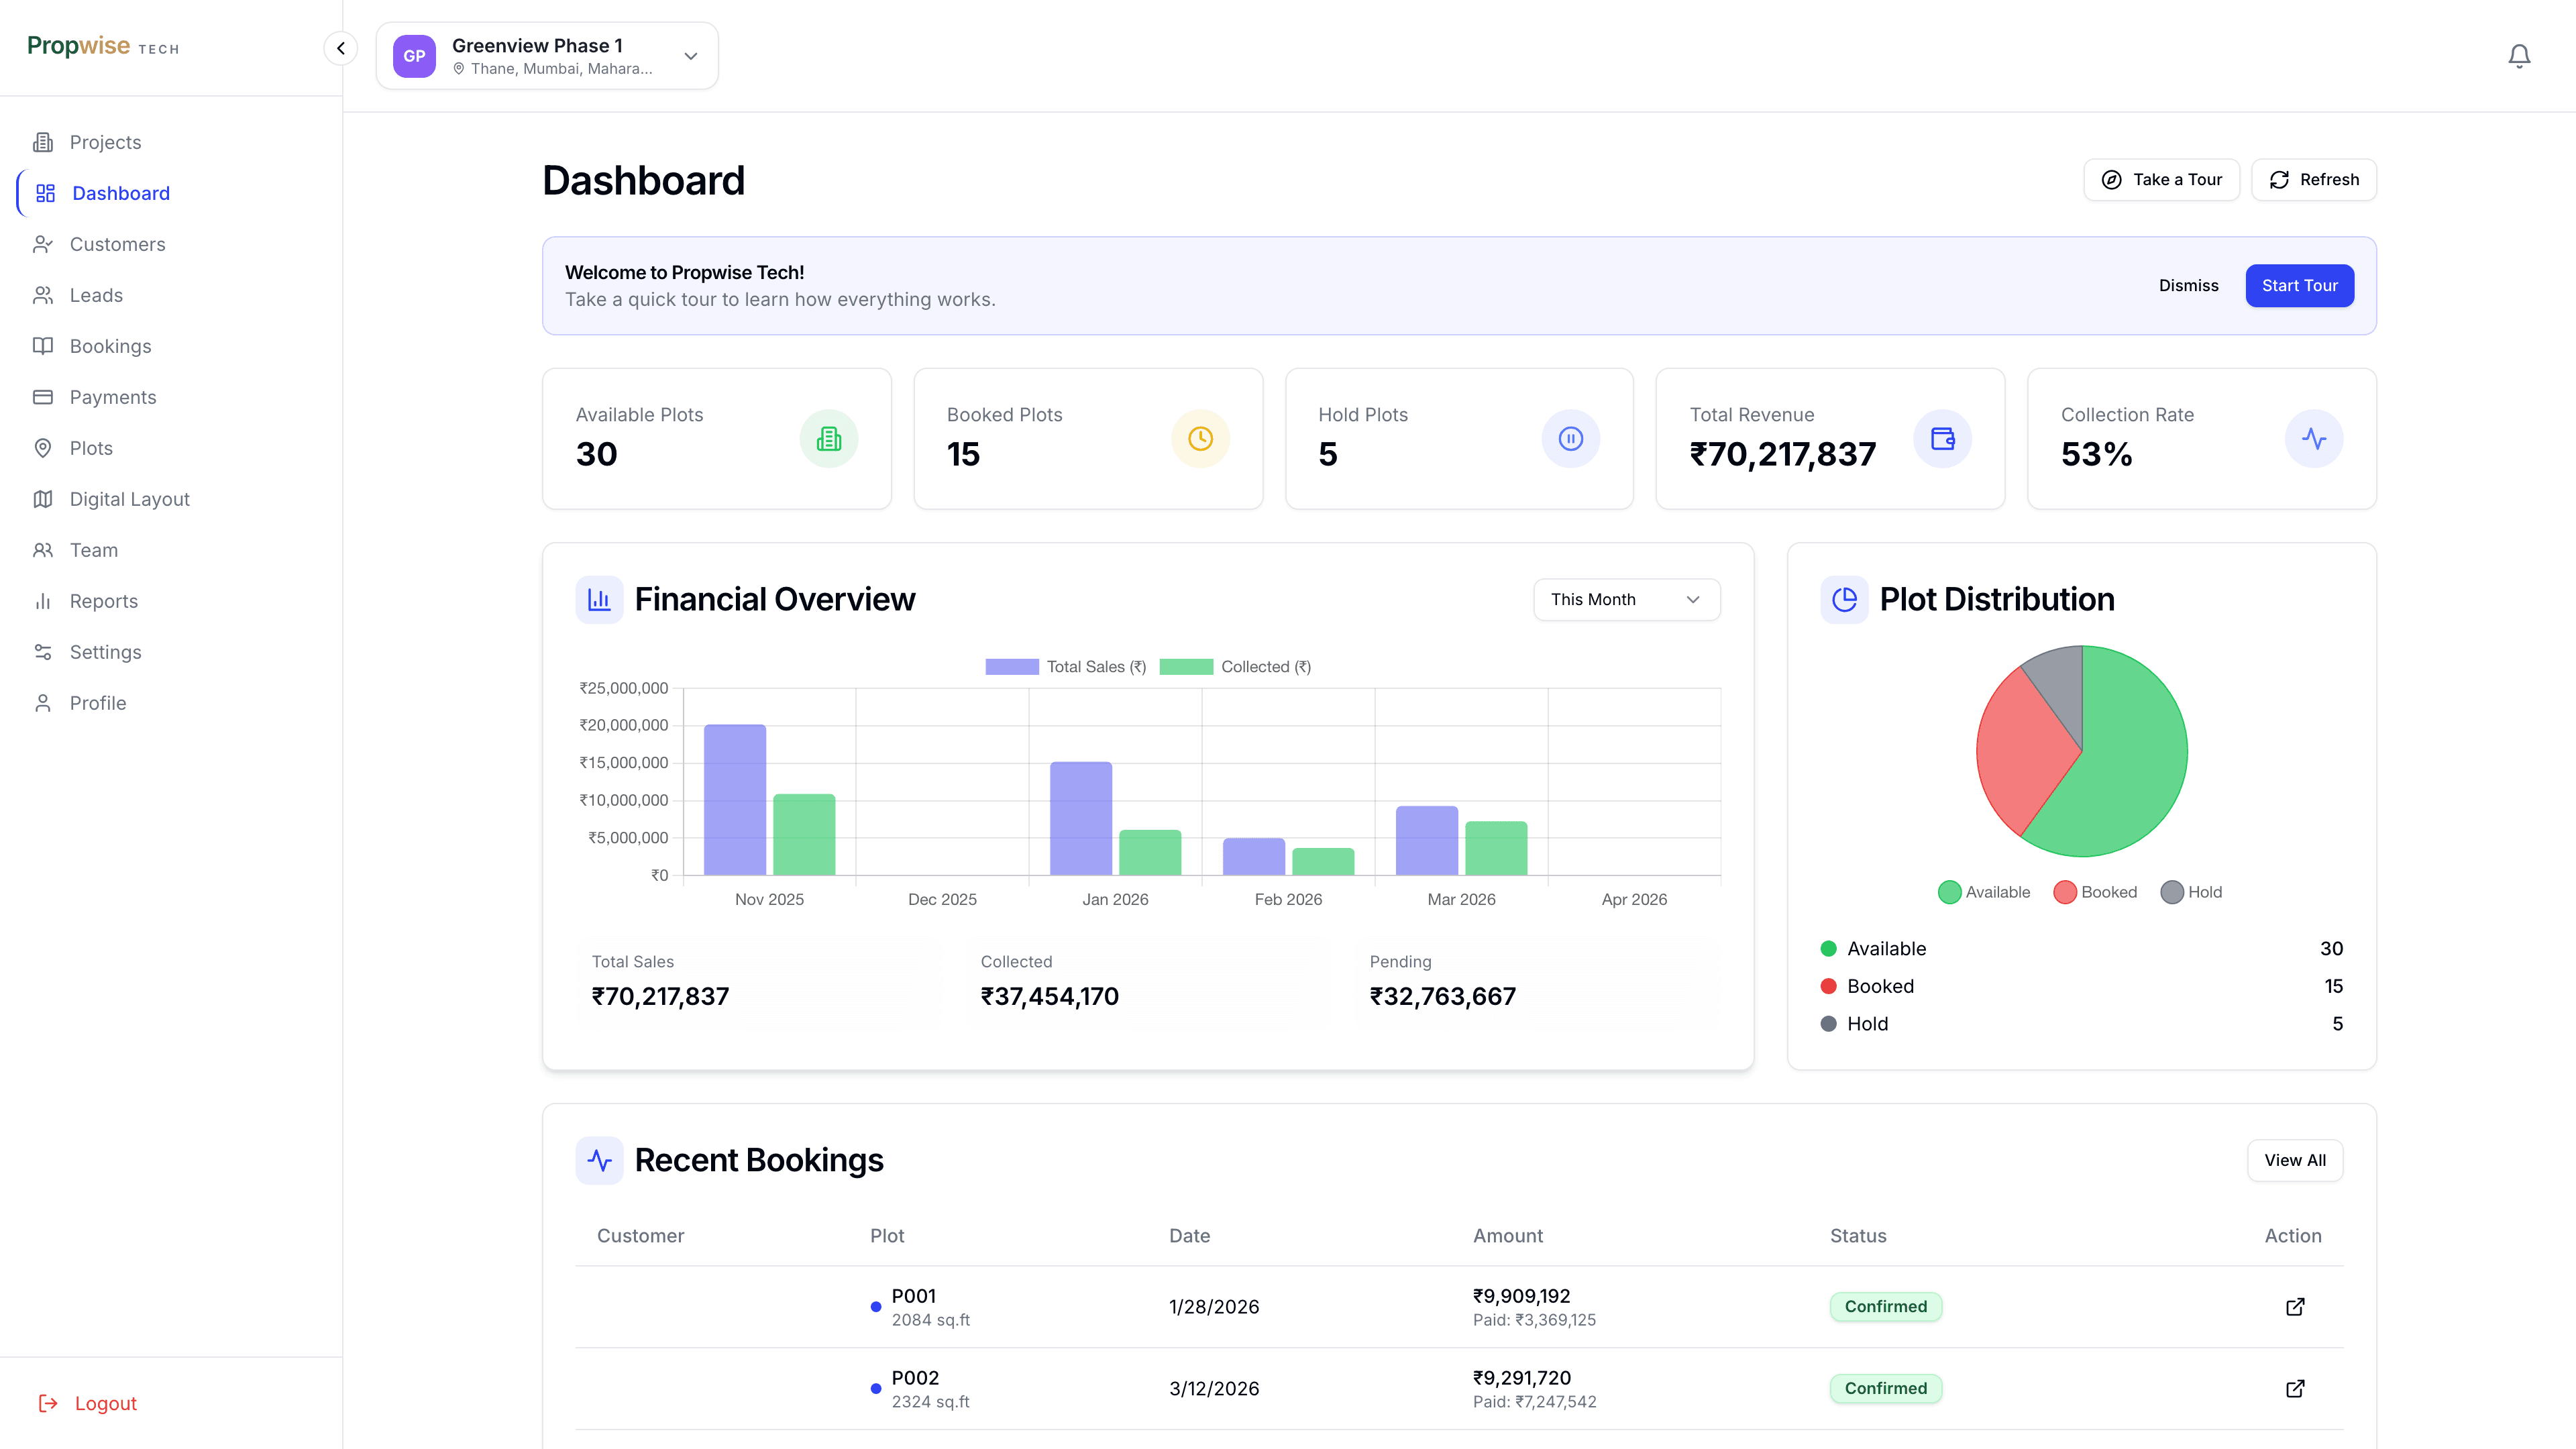Toggle the Collected chart legend item
Image resolution: width=2576 pixels, height=1449 pixels.
1235,667
